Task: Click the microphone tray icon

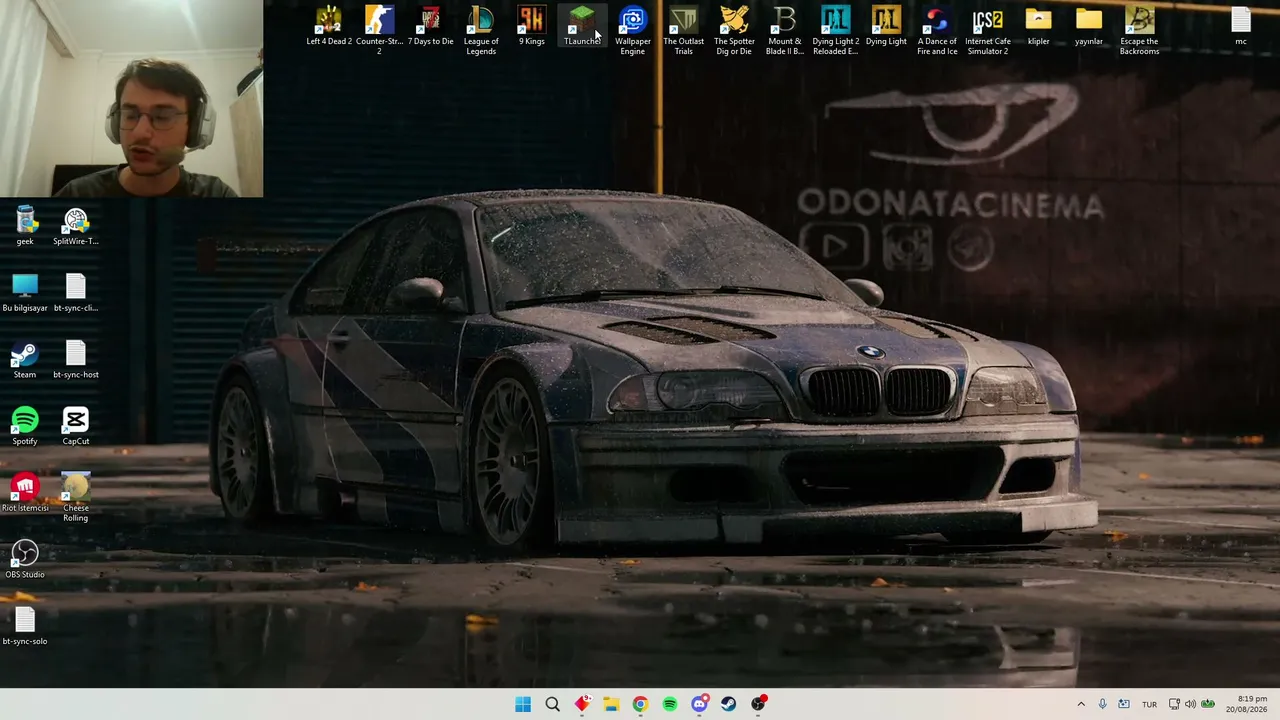Action: click(x=1102, y=704)
